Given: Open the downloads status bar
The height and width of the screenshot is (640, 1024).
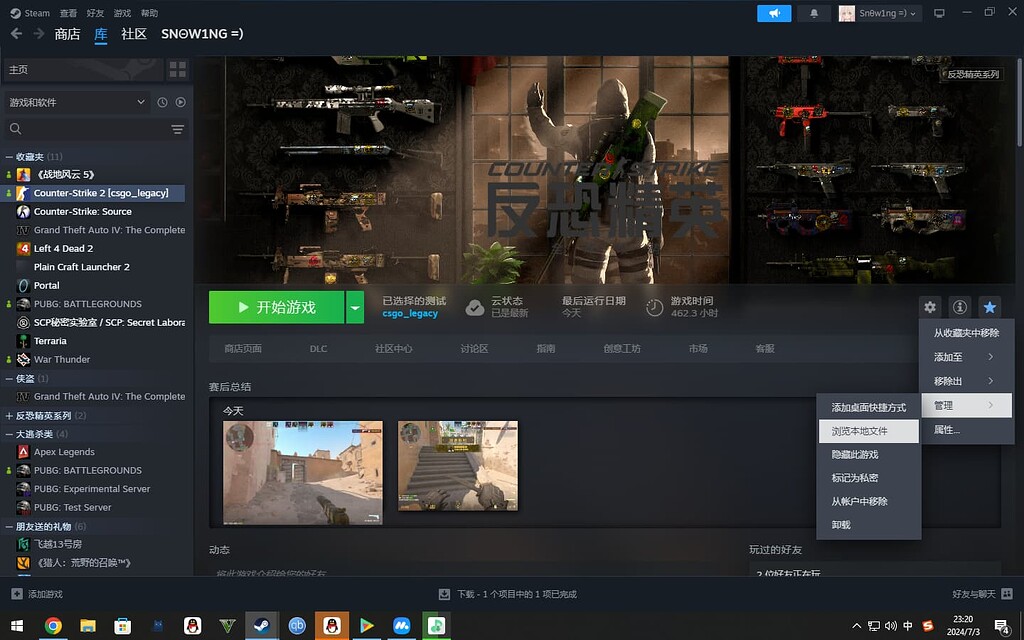Looking at the screenshot, I should tap(507, 594).
